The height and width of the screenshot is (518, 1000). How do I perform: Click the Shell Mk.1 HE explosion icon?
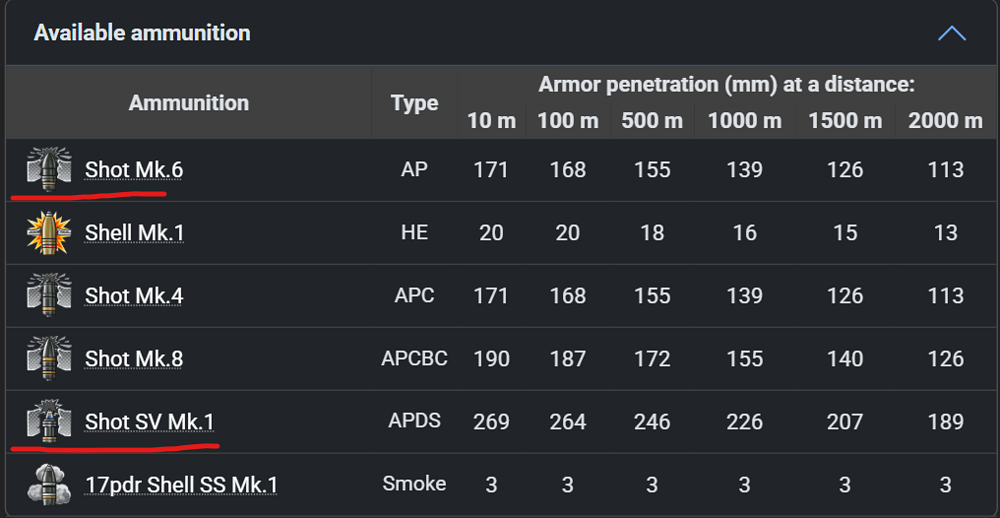pyautogui.click(x=49, y=232)
